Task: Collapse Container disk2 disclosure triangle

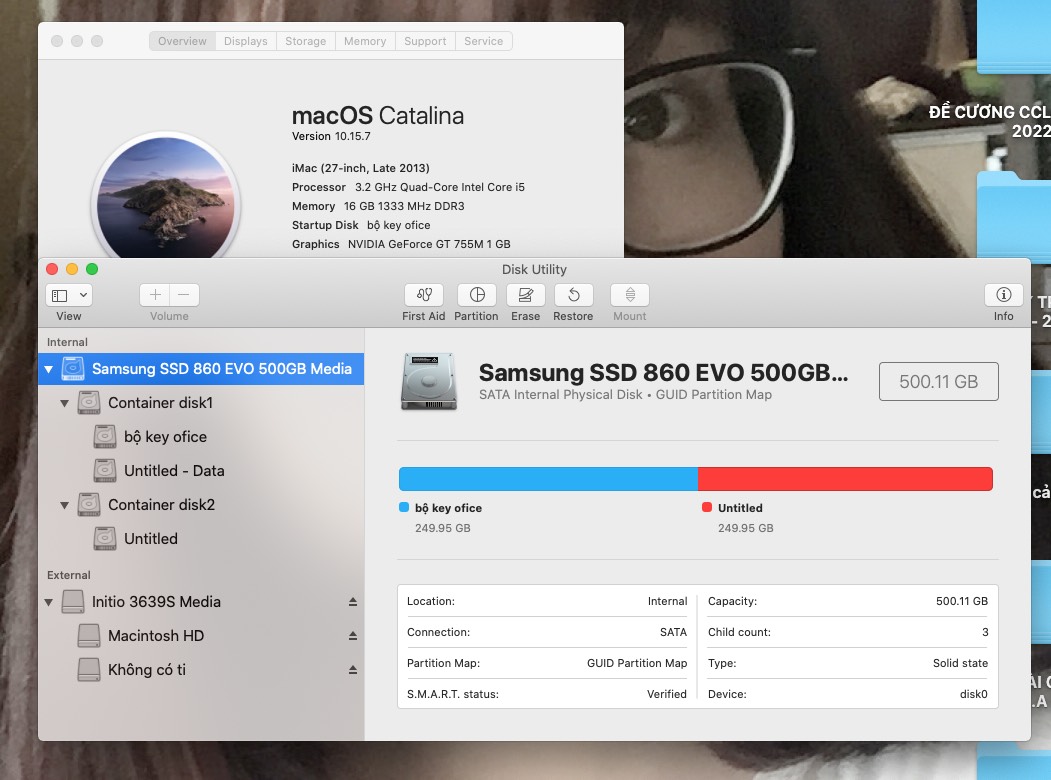Action: pyautogui.click(x=64, y=505)
